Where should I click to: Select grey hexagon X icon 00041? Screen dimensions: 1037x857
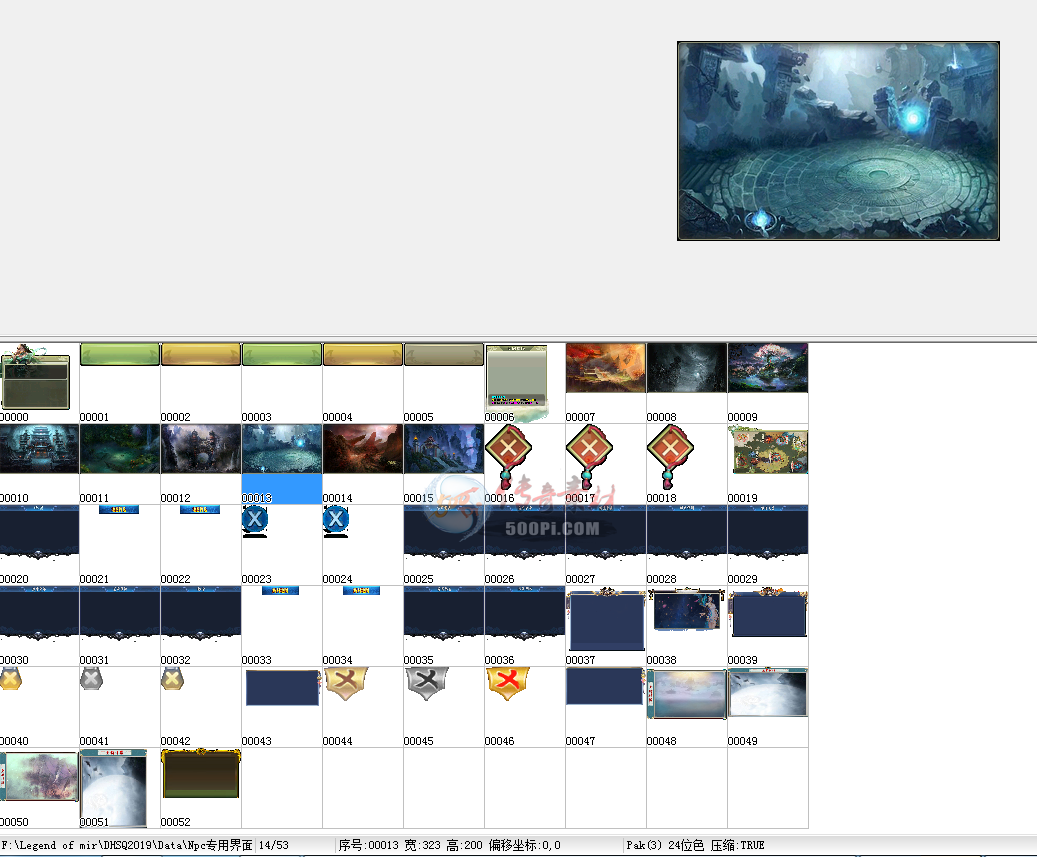coord(91,679)
